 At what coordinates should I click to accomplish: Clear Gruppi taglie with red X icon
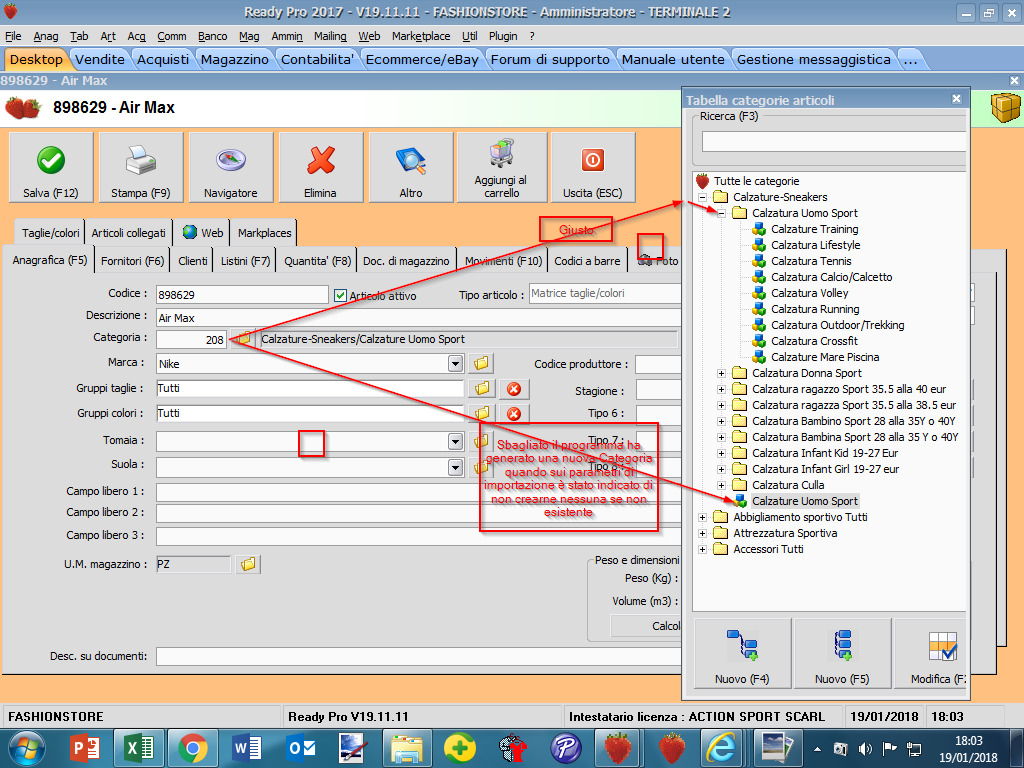514,389
